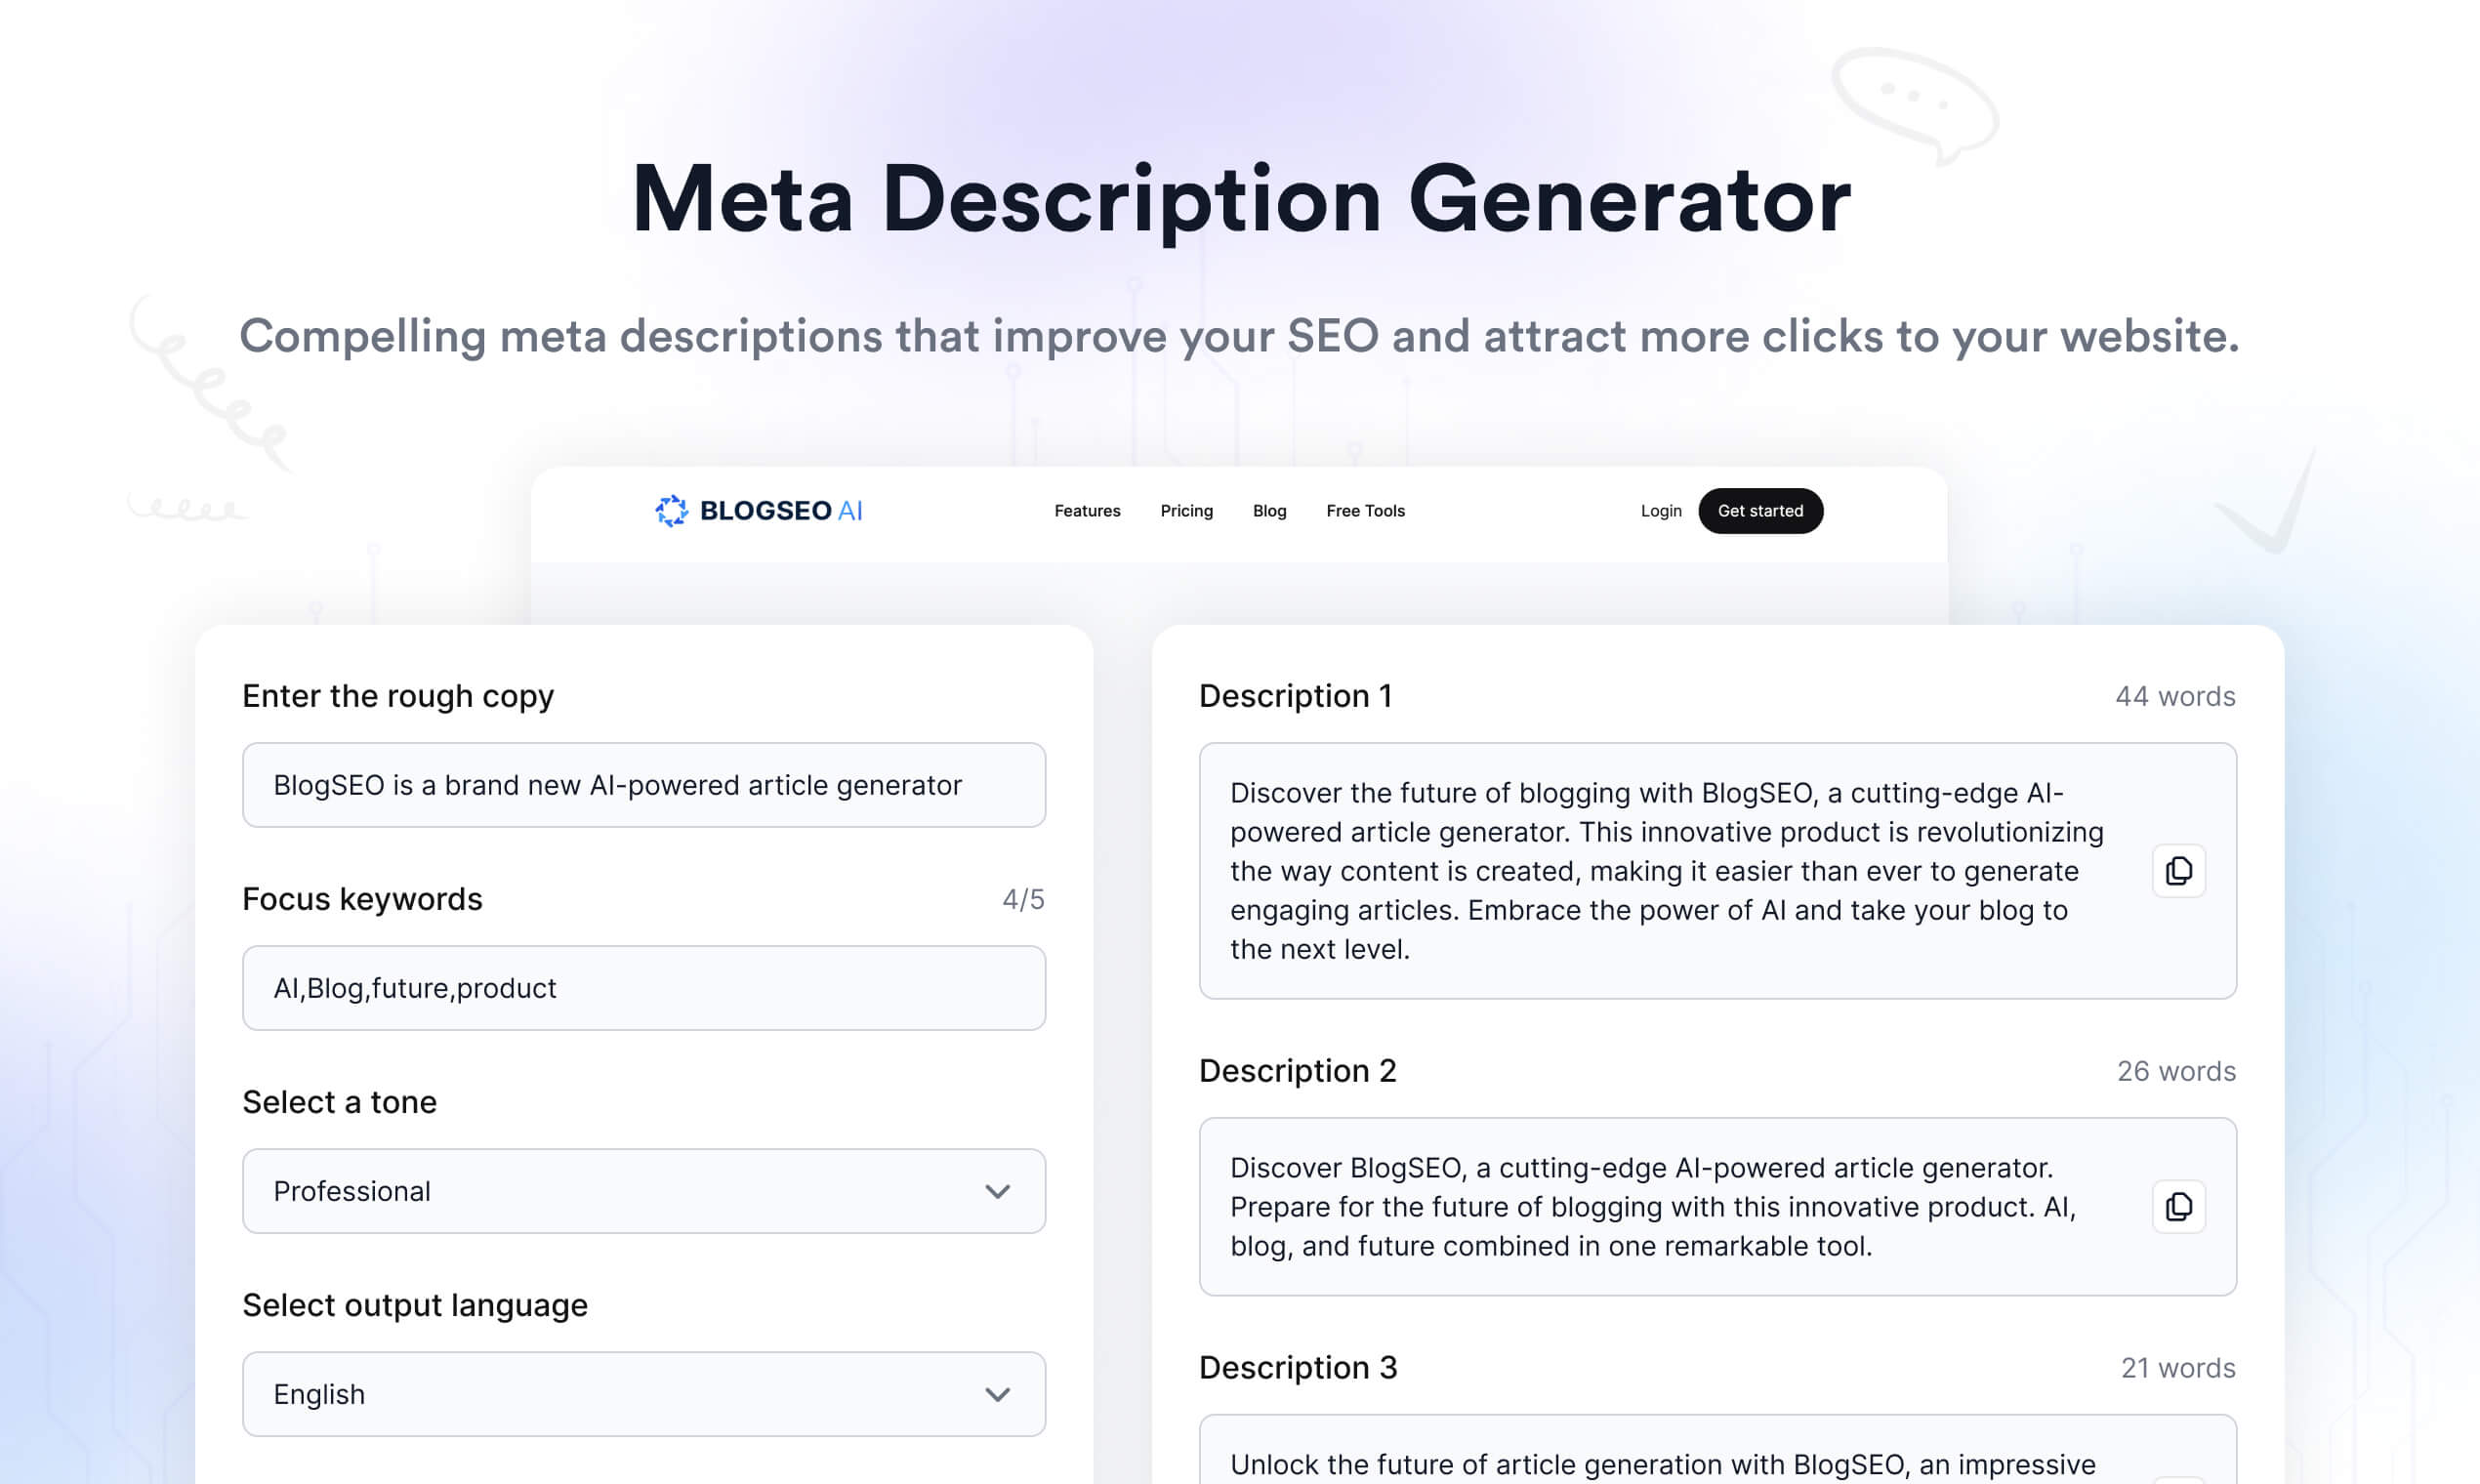2480x1484 pixels.
Task: Expand the Professional tone chevron
Action: coord(995,1191)
